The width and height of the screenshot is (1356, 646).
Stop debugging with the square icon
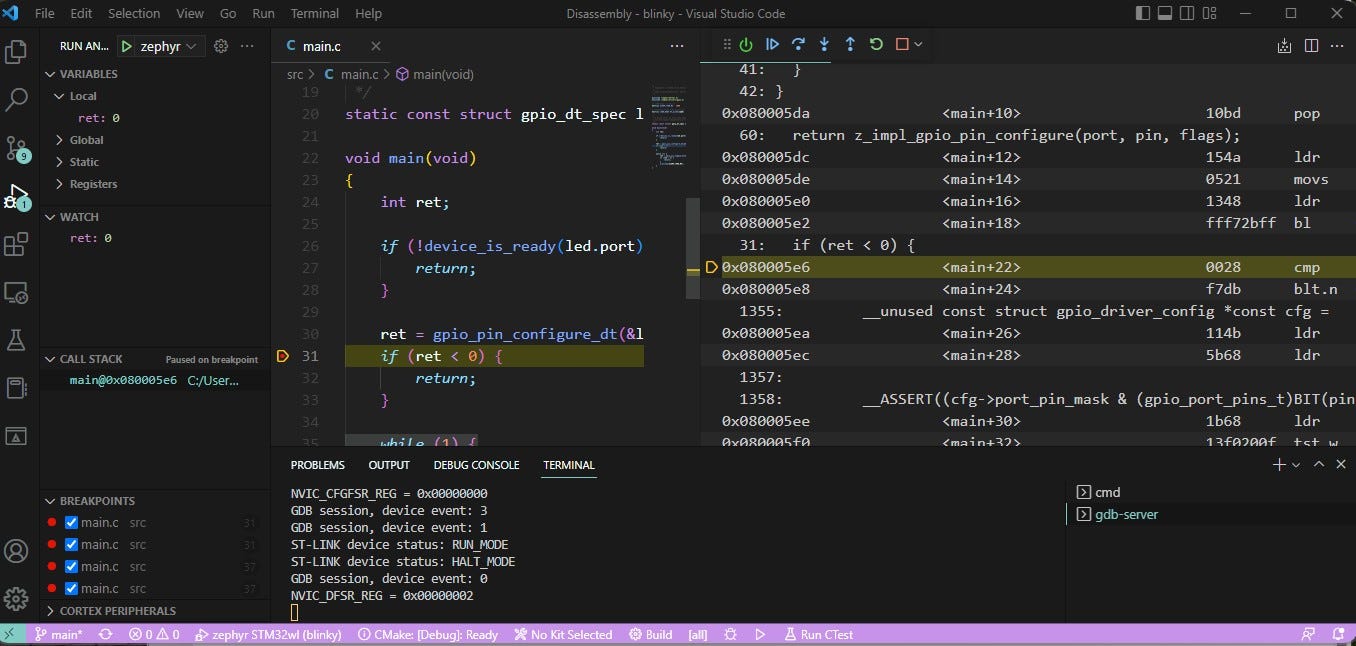coord(902,45)
